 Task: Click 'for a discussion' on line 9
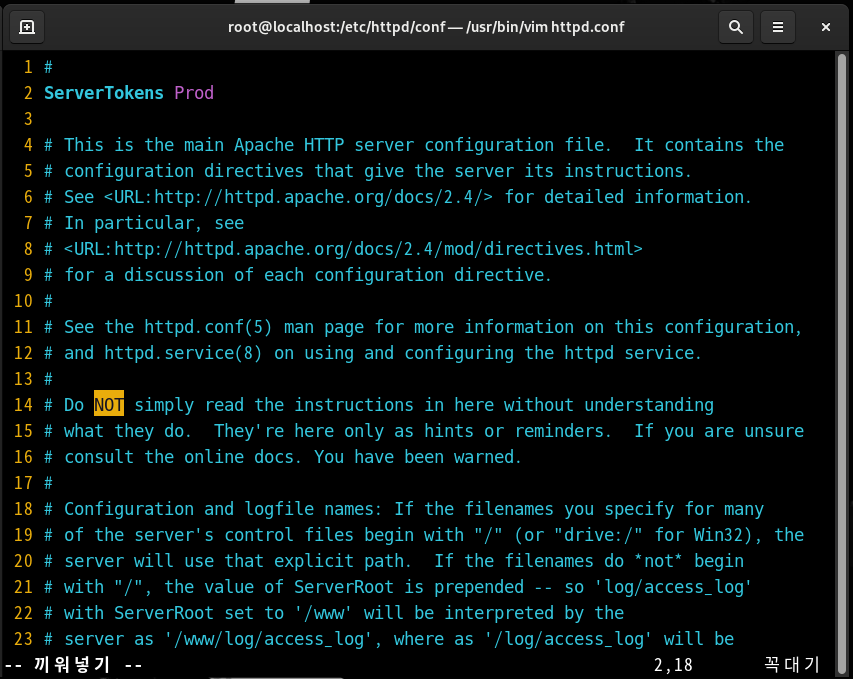pyautogui.click(x=144, y=275)
